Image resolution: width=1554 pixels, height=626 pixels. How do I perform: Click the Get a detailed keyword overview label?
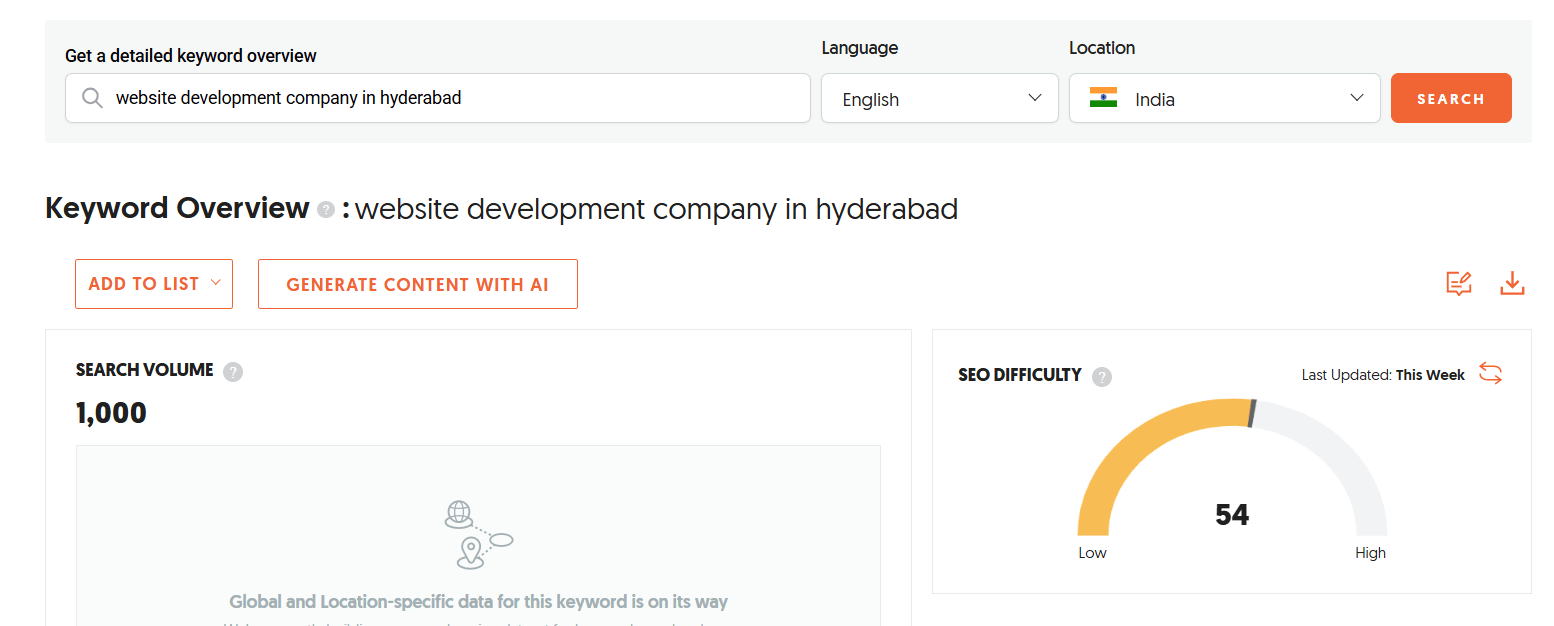[x=191, y=56]
